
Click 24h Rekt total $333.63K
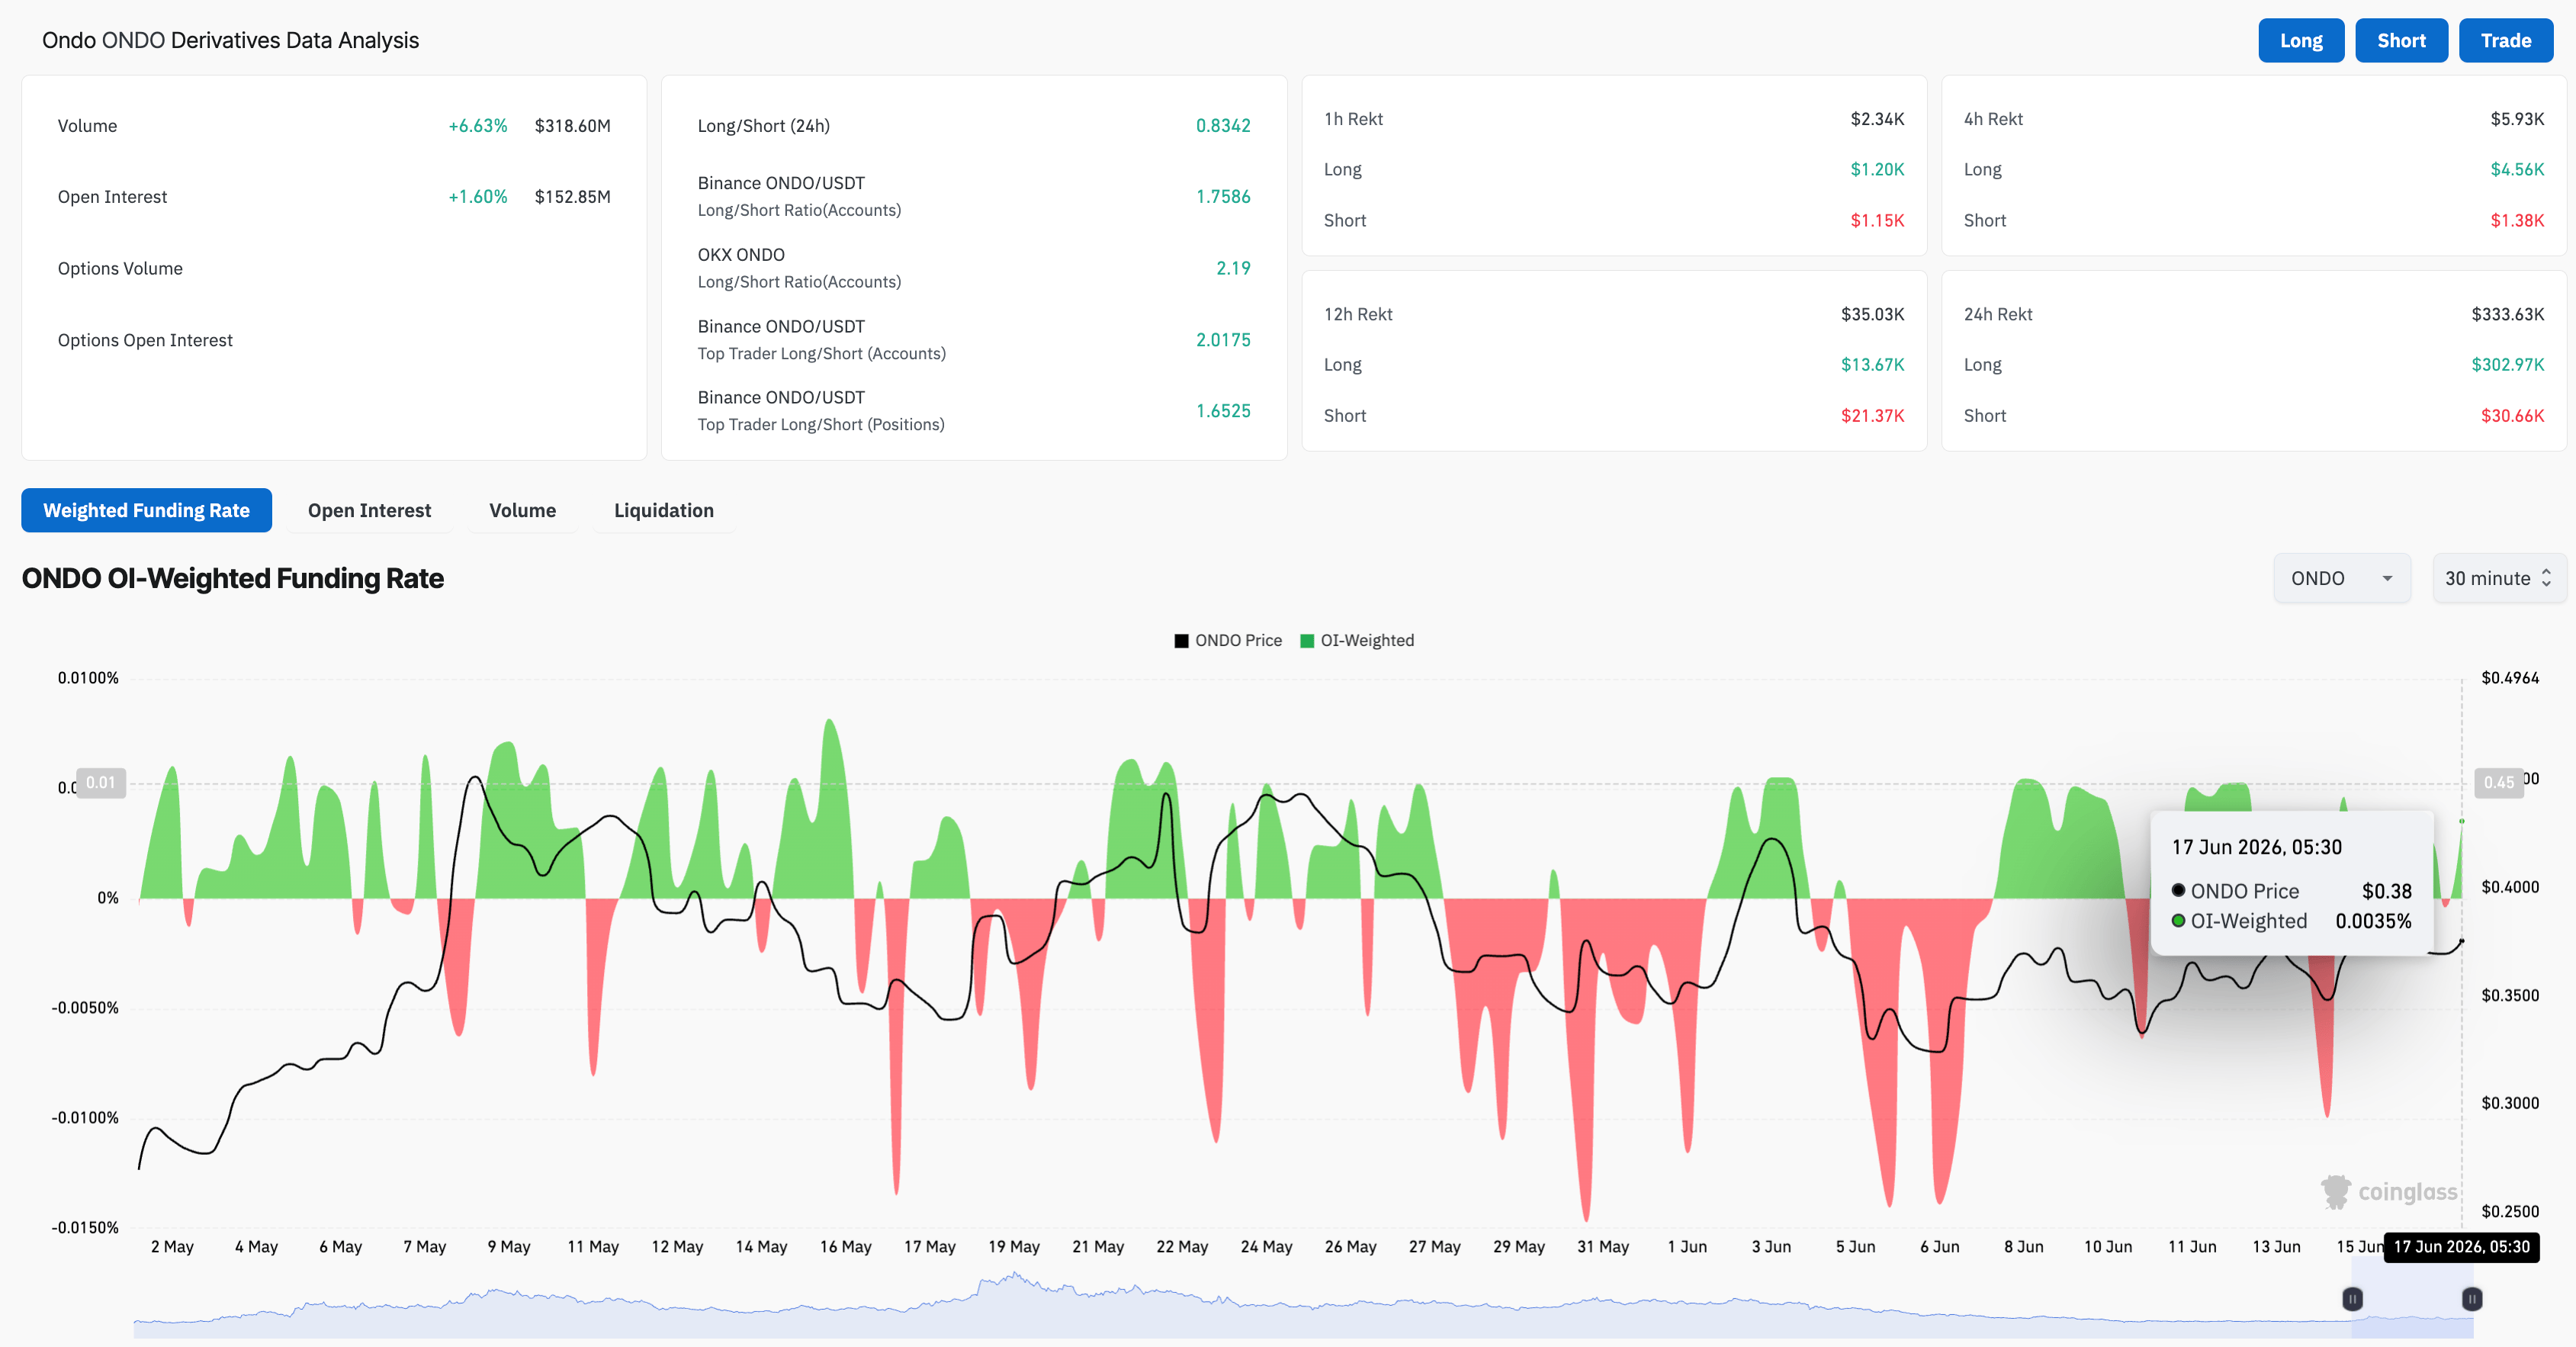pyautogui.click(x=2508, y=314)
